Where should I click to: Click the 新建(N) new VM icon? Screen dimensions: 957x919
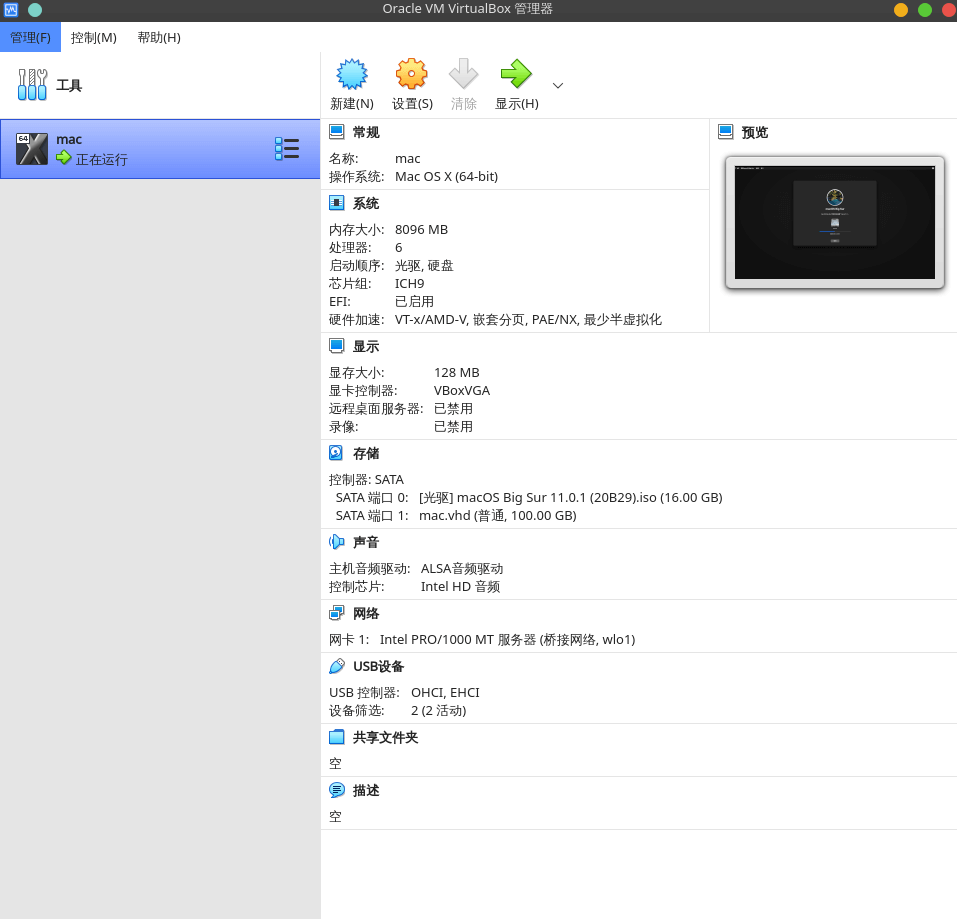tap(352, 74)
